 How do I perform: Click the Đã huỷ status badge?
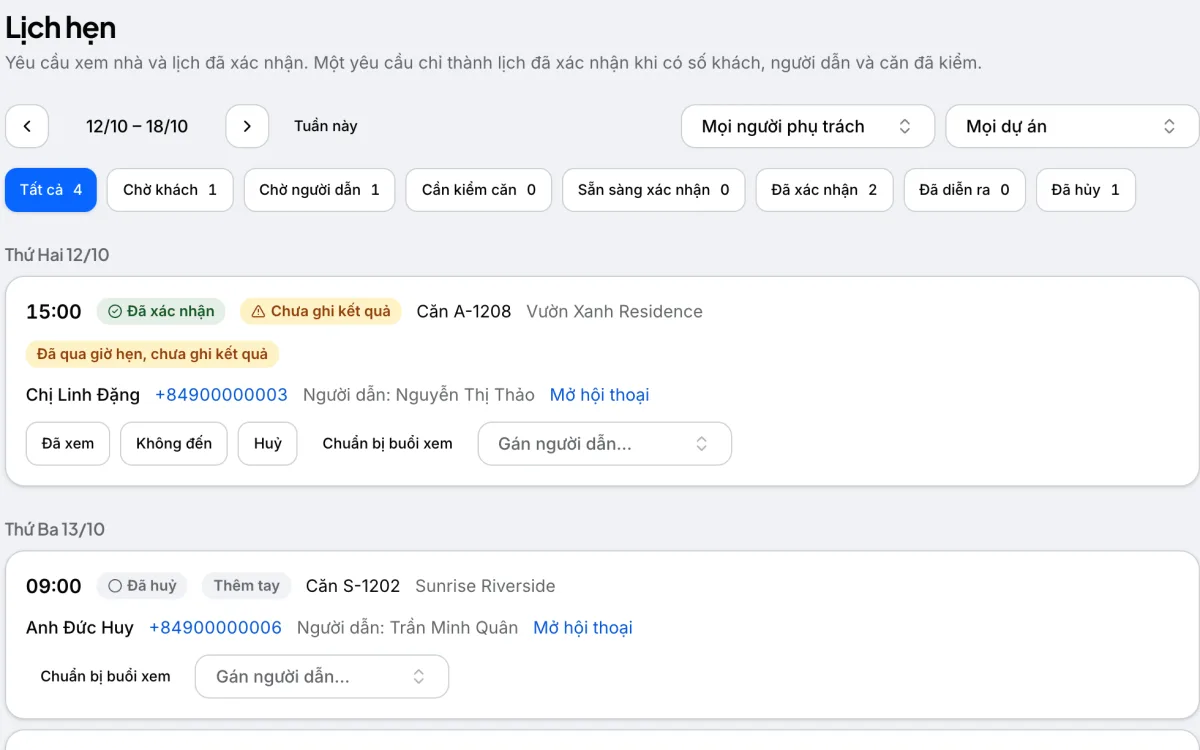pyautogui.click(x=142, y=586)
